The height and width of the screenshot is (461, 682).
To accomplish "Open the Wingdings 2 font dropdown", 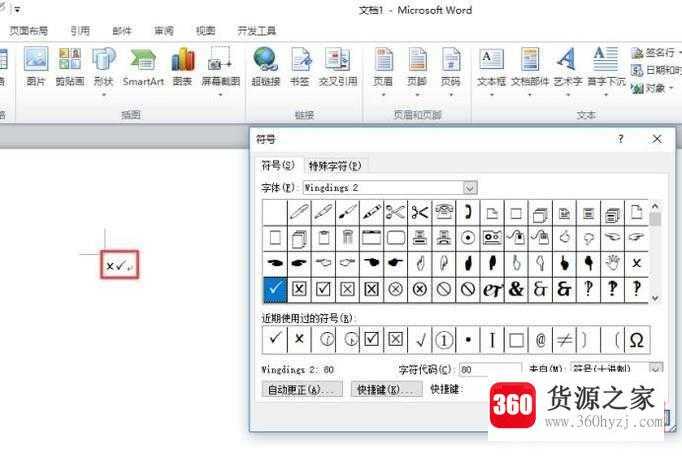I will (x=469, y=188).
